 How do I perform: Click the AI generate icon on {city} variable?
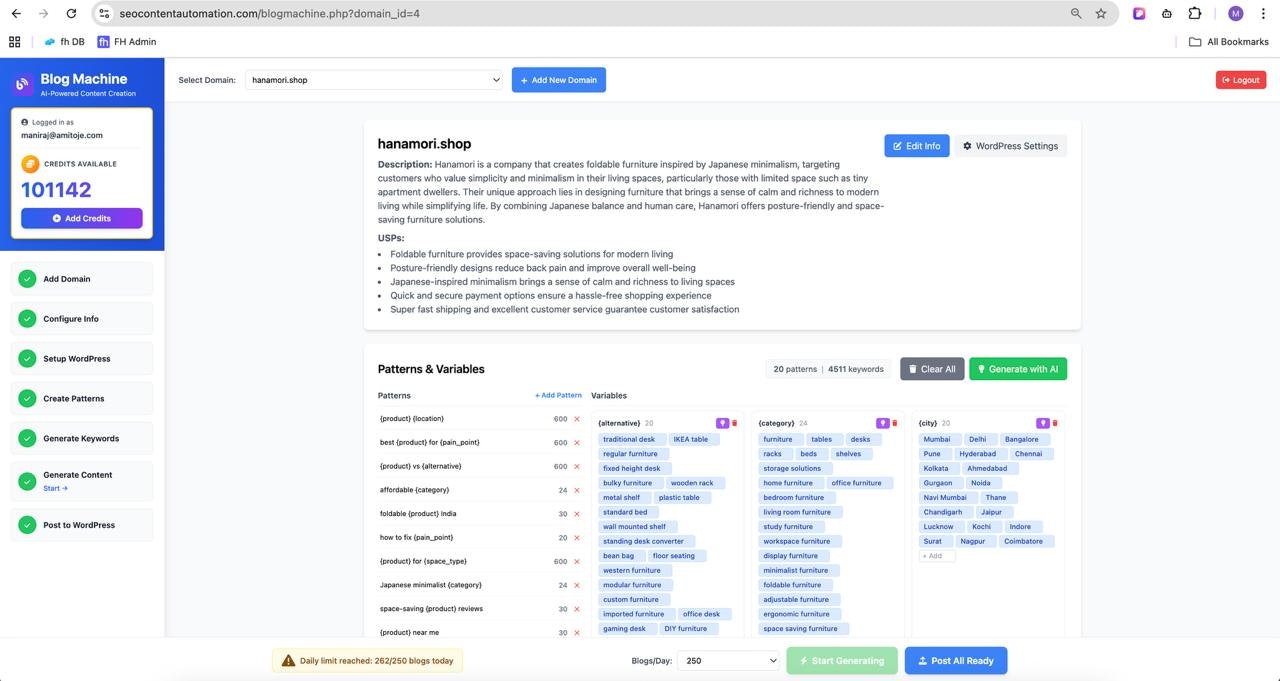[x=1043, y=423]
